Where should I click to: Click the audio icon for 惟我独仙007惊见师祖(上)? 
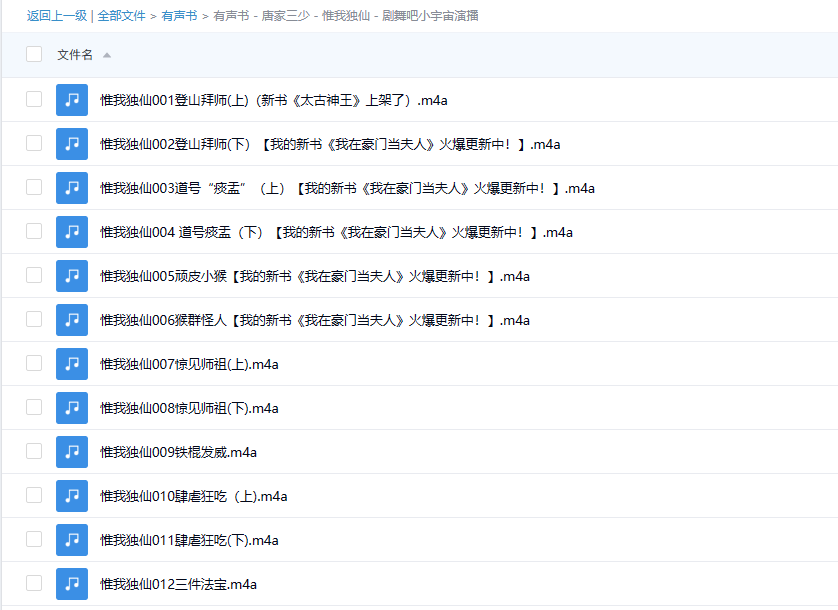click(71, 363)
